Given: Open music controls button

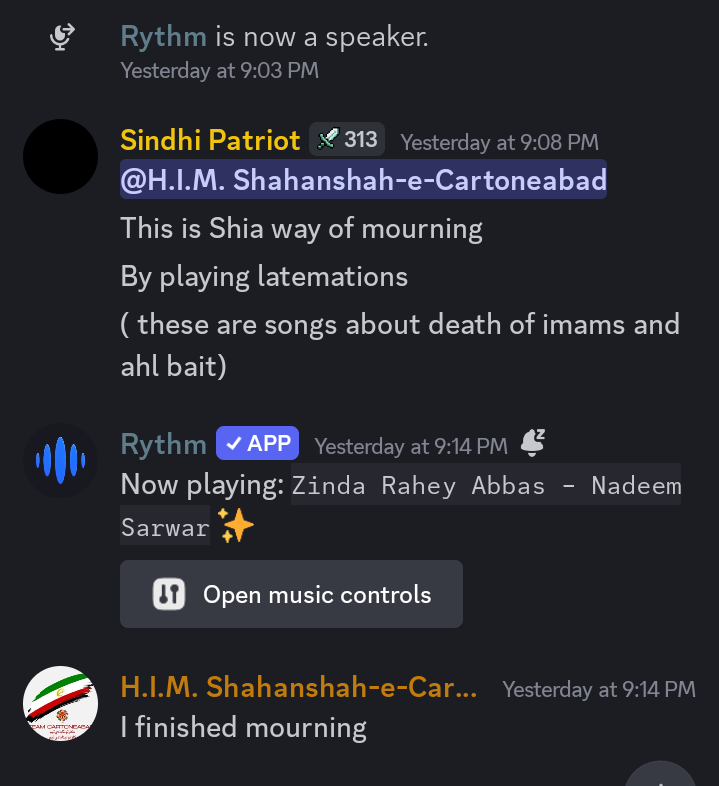Looking at the screenshot, I should [x=291, y=594].
